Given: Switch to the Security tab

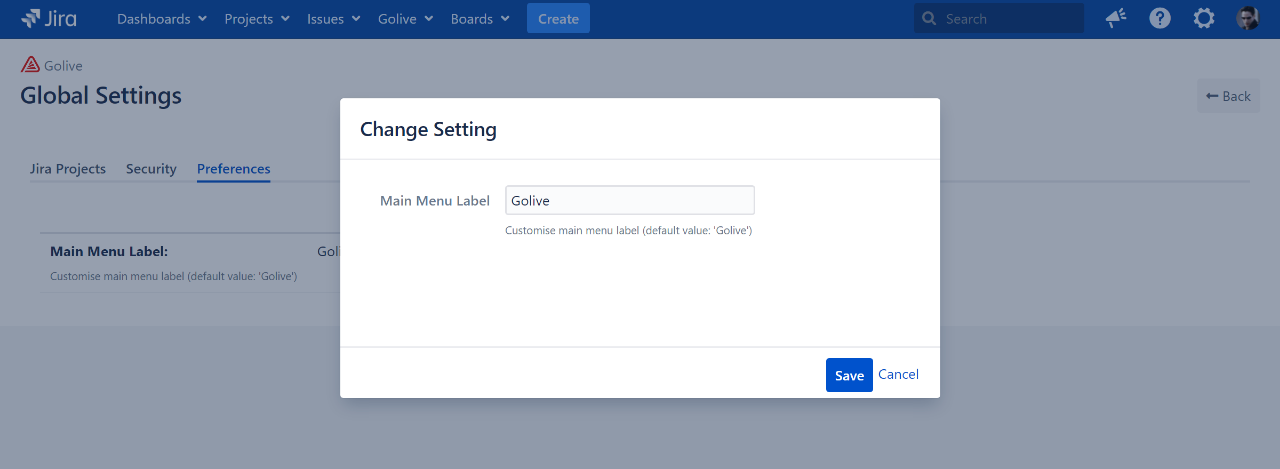Looking at the screenshot, I should point(151,169).
